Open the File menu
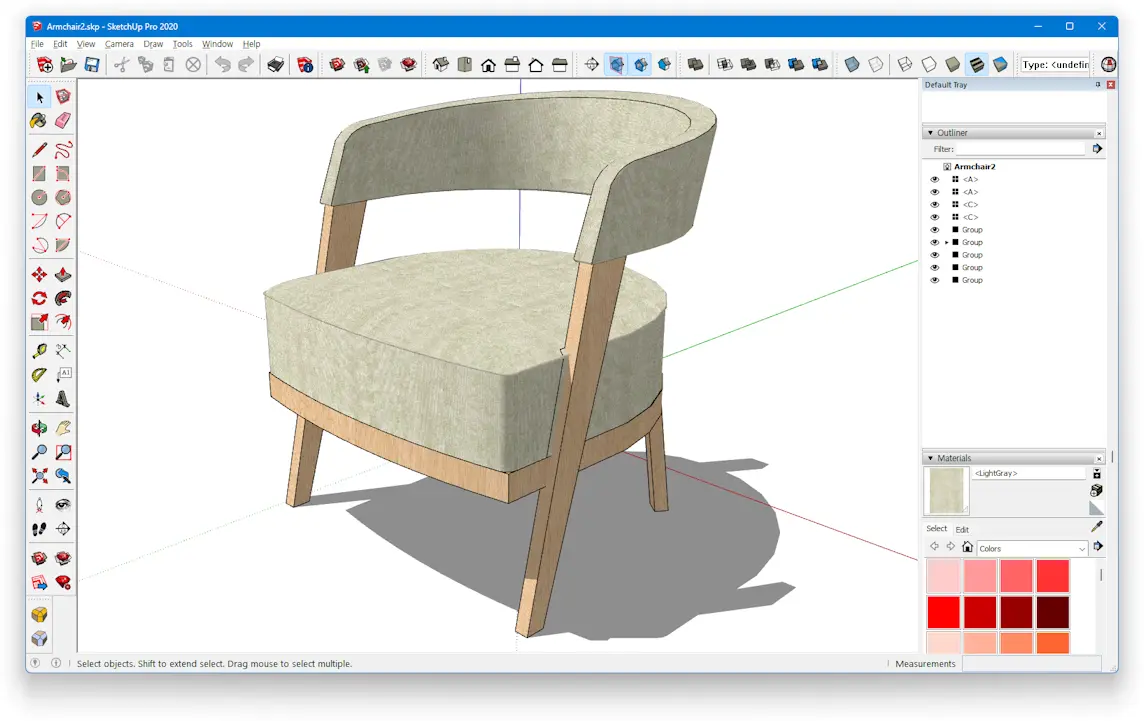The height and width of the screenshot is (721, 1144). [37, 45]
